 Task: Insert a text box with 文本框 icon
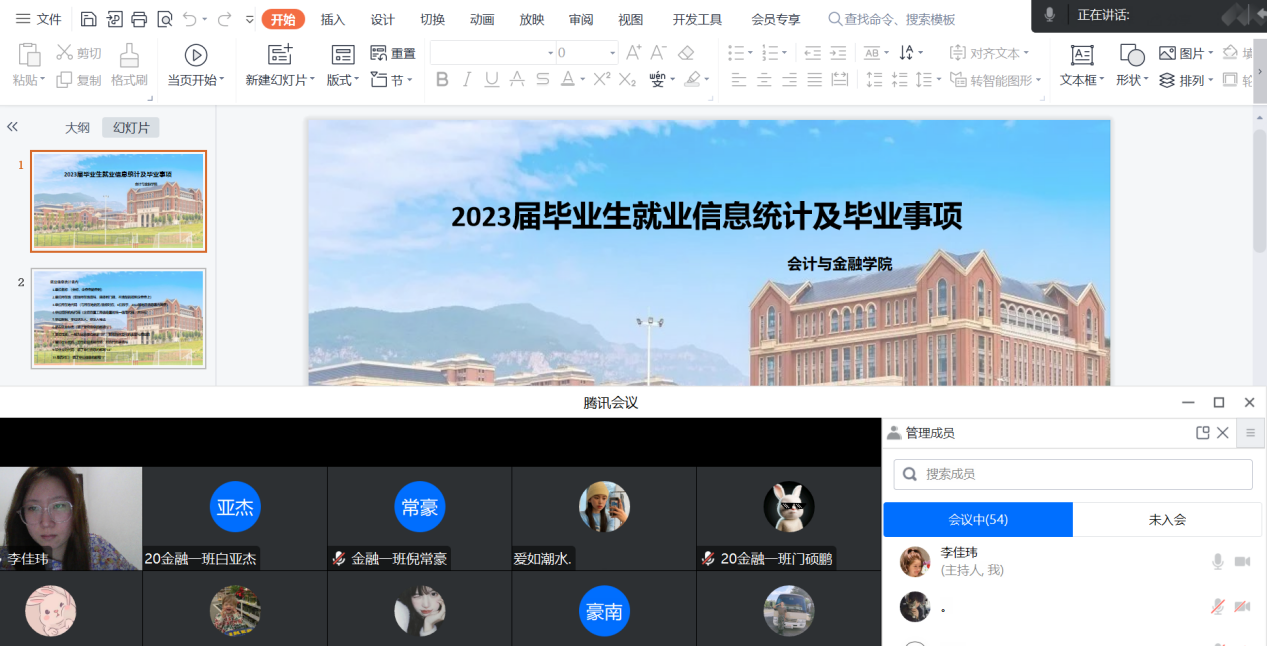click(x=1082, y=56)
